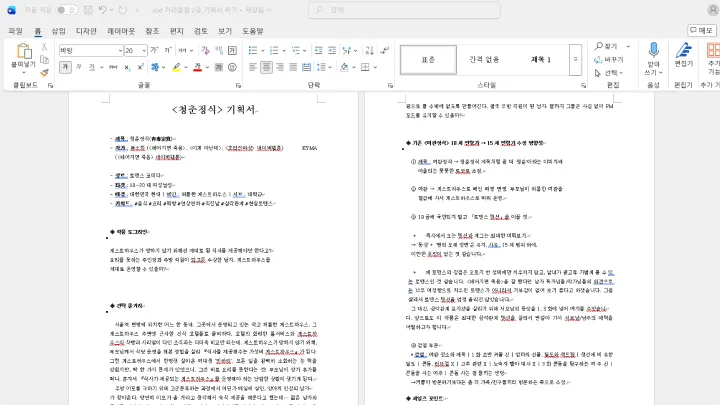
Task: Switch to the Review (검토) tab
Action: pyautogui.click(x=201, y=31)
